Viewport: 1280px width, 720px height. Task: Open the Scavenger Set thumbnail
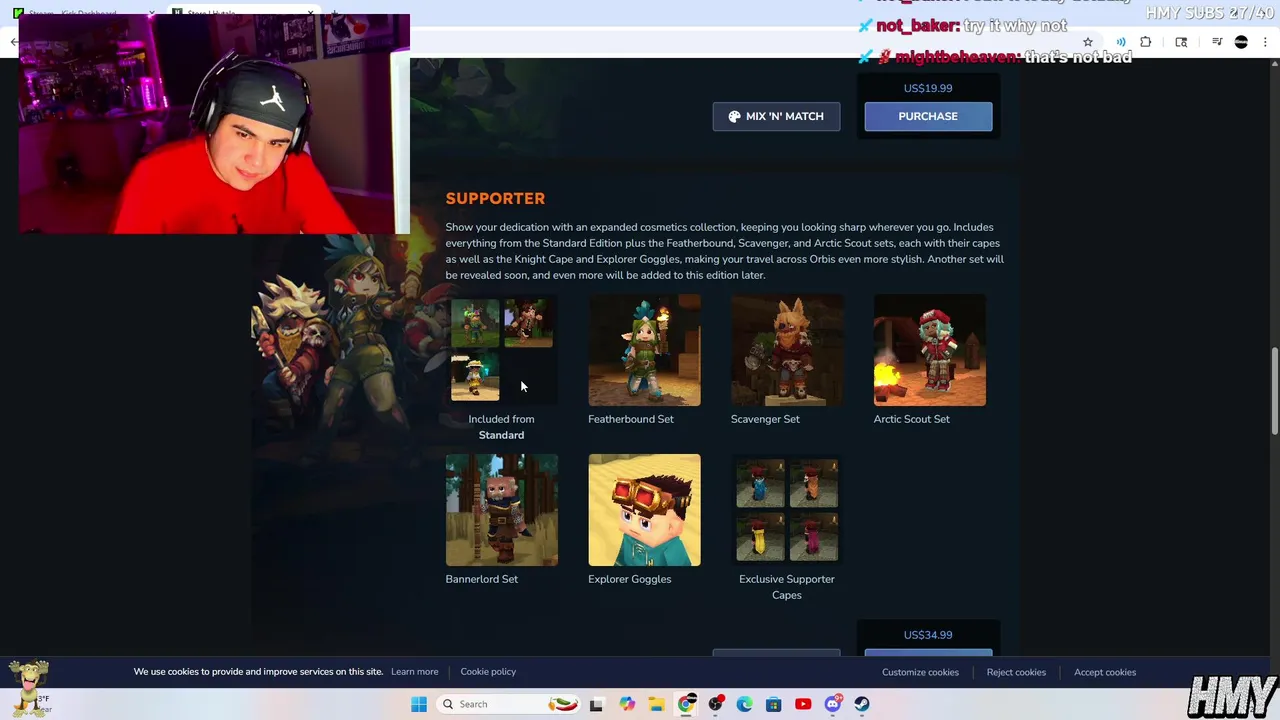[x=787, y=350]
